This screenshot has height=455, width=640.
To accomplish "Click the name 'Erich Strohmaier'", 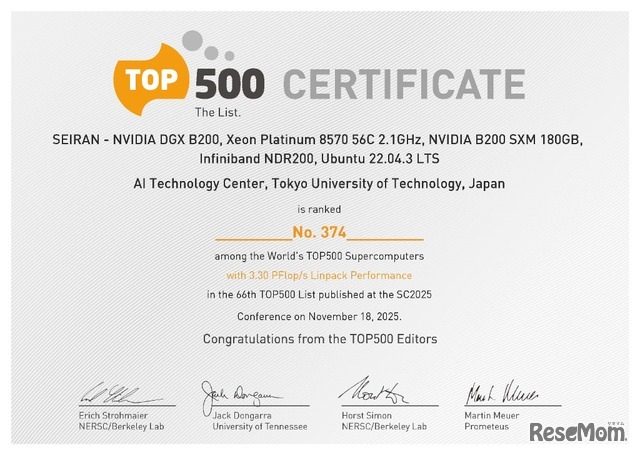I will click(x=113, y=415).
